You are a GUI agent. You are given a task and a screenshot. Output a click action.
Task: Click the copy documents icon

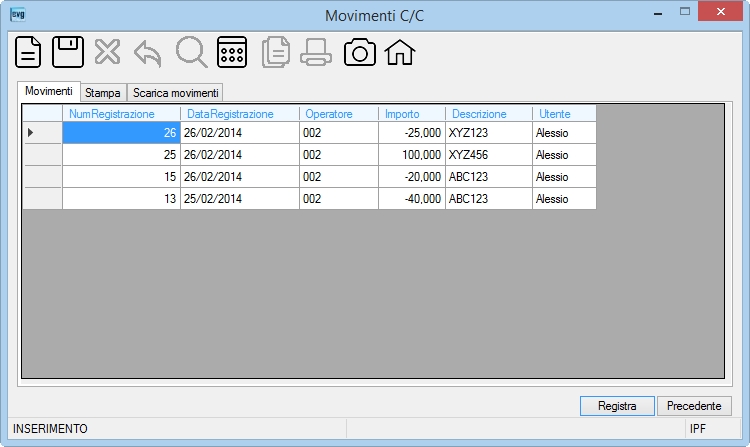276,52
